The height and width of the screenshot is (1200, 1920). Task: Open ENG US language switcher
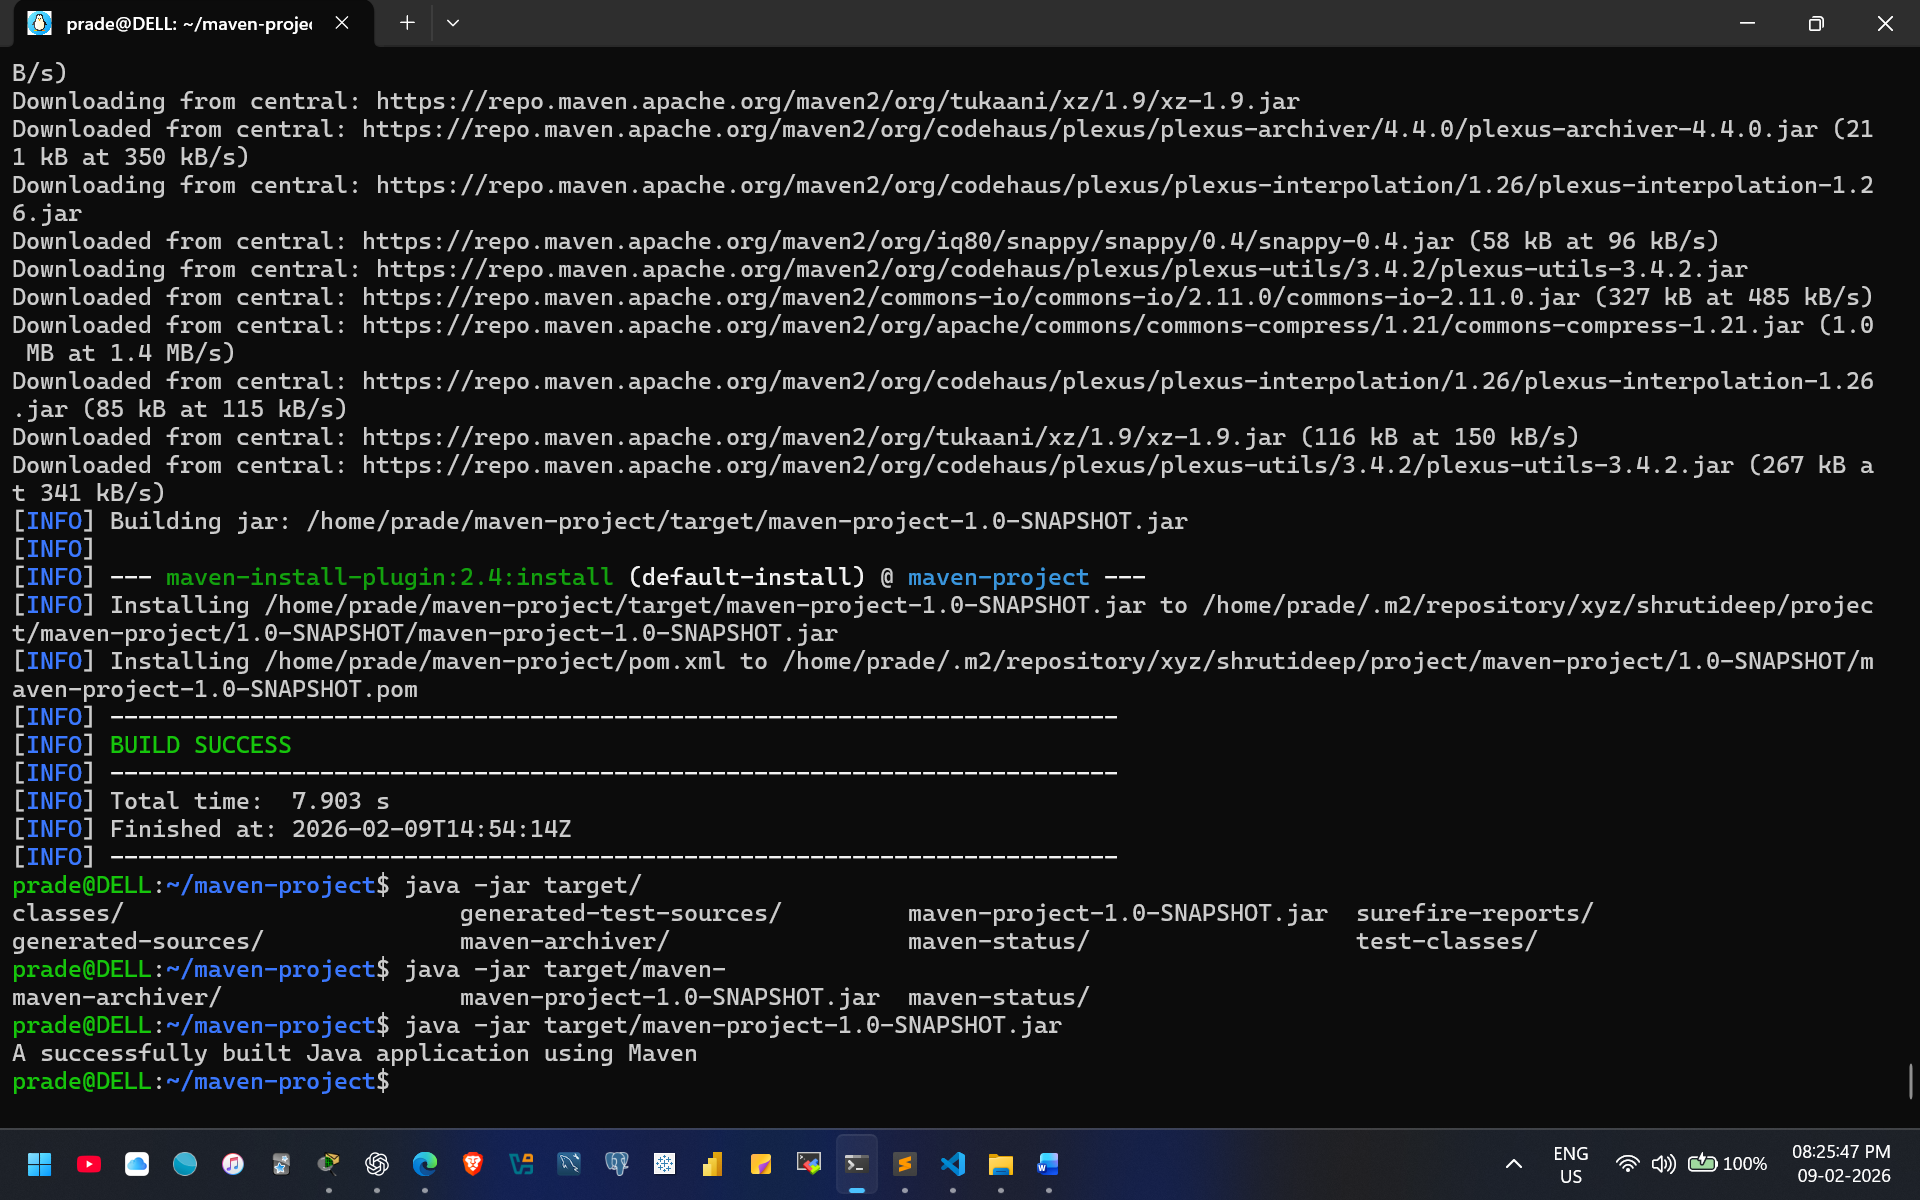click(1571, 1165)
